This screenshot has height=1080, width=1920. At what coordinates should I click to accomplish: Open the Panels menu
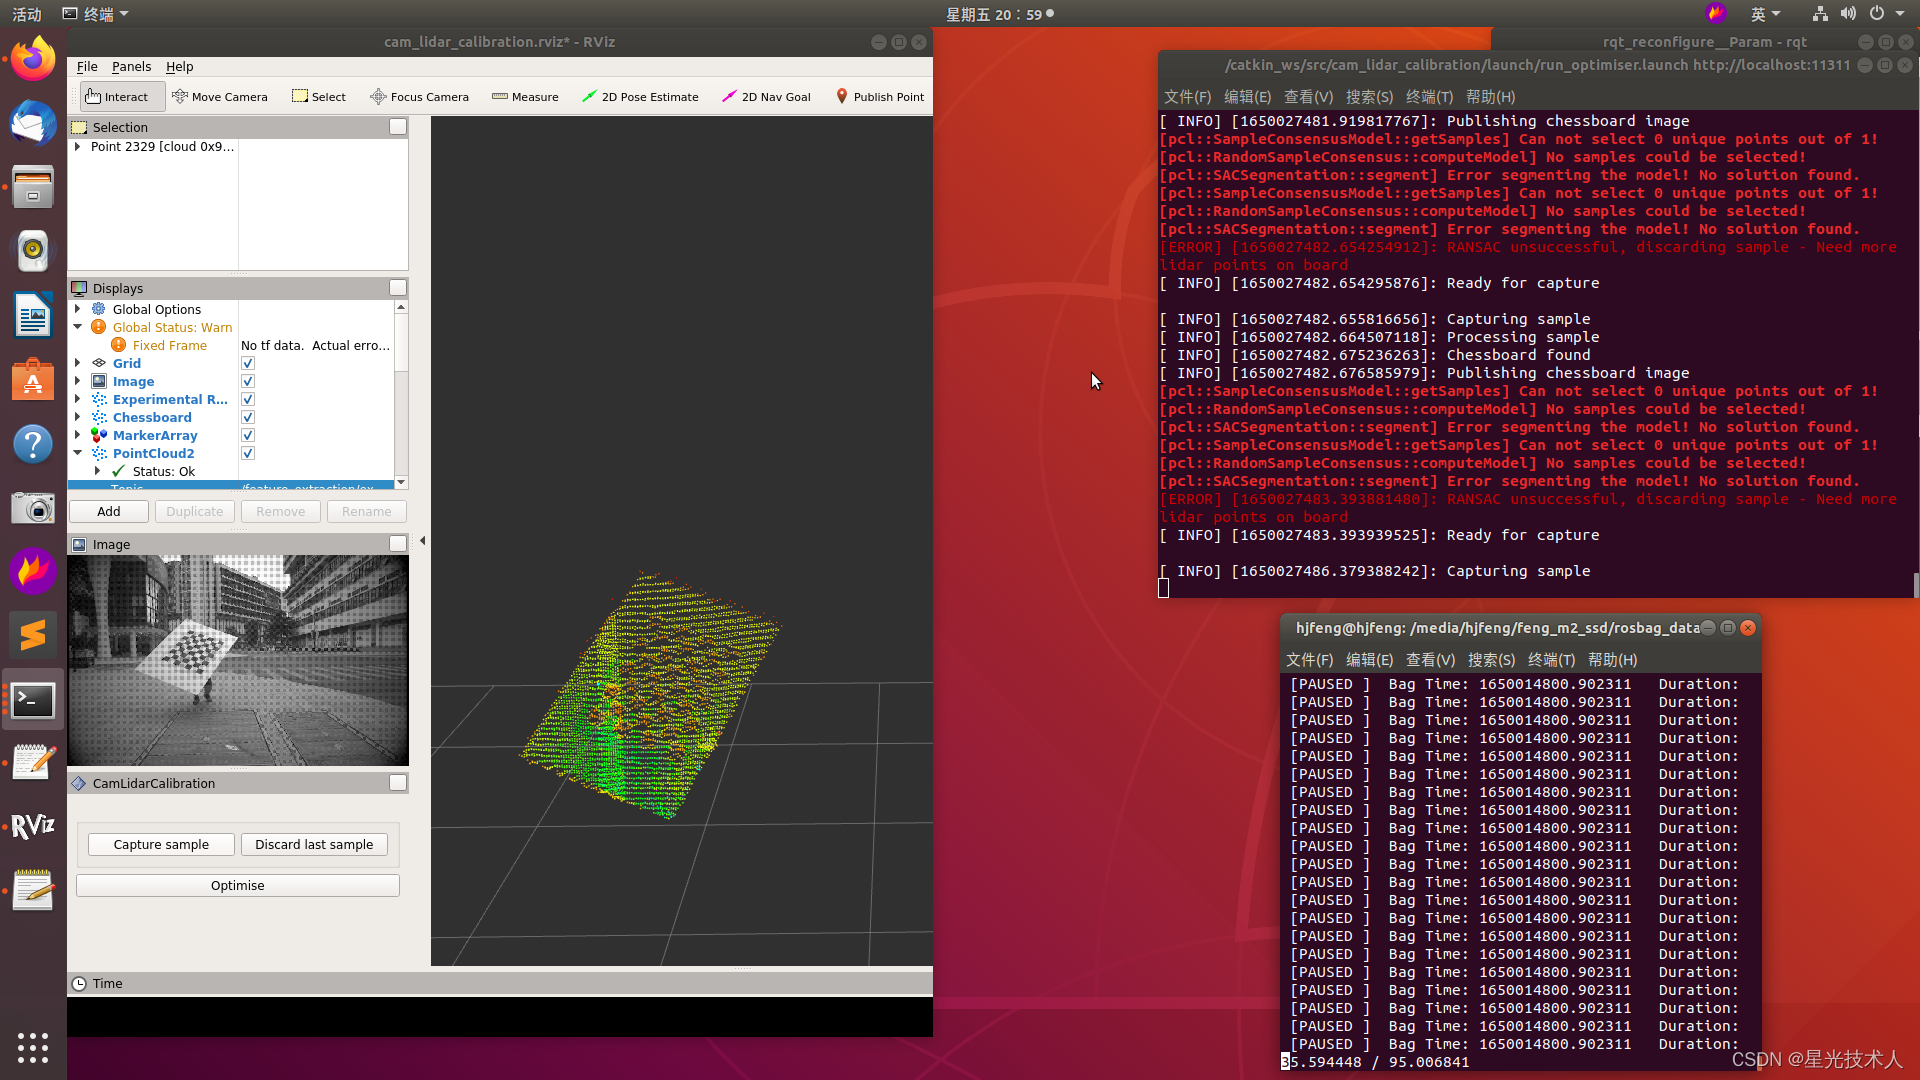point(131,66)
